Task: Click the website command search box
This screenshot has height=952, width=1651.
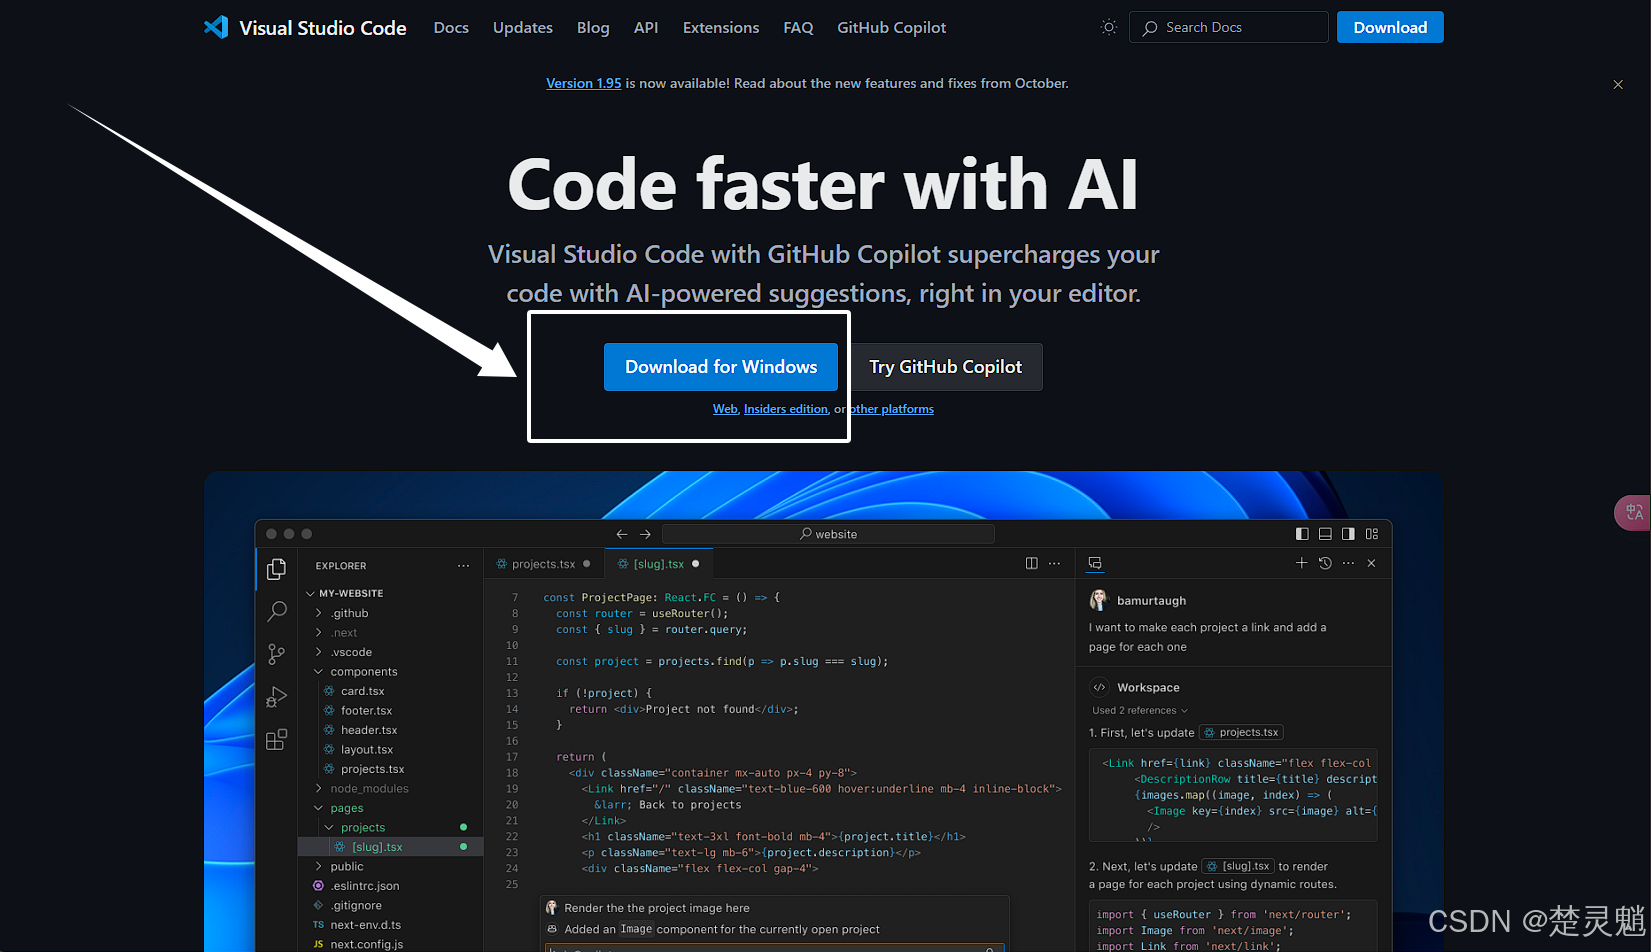Action: (828, 534)
